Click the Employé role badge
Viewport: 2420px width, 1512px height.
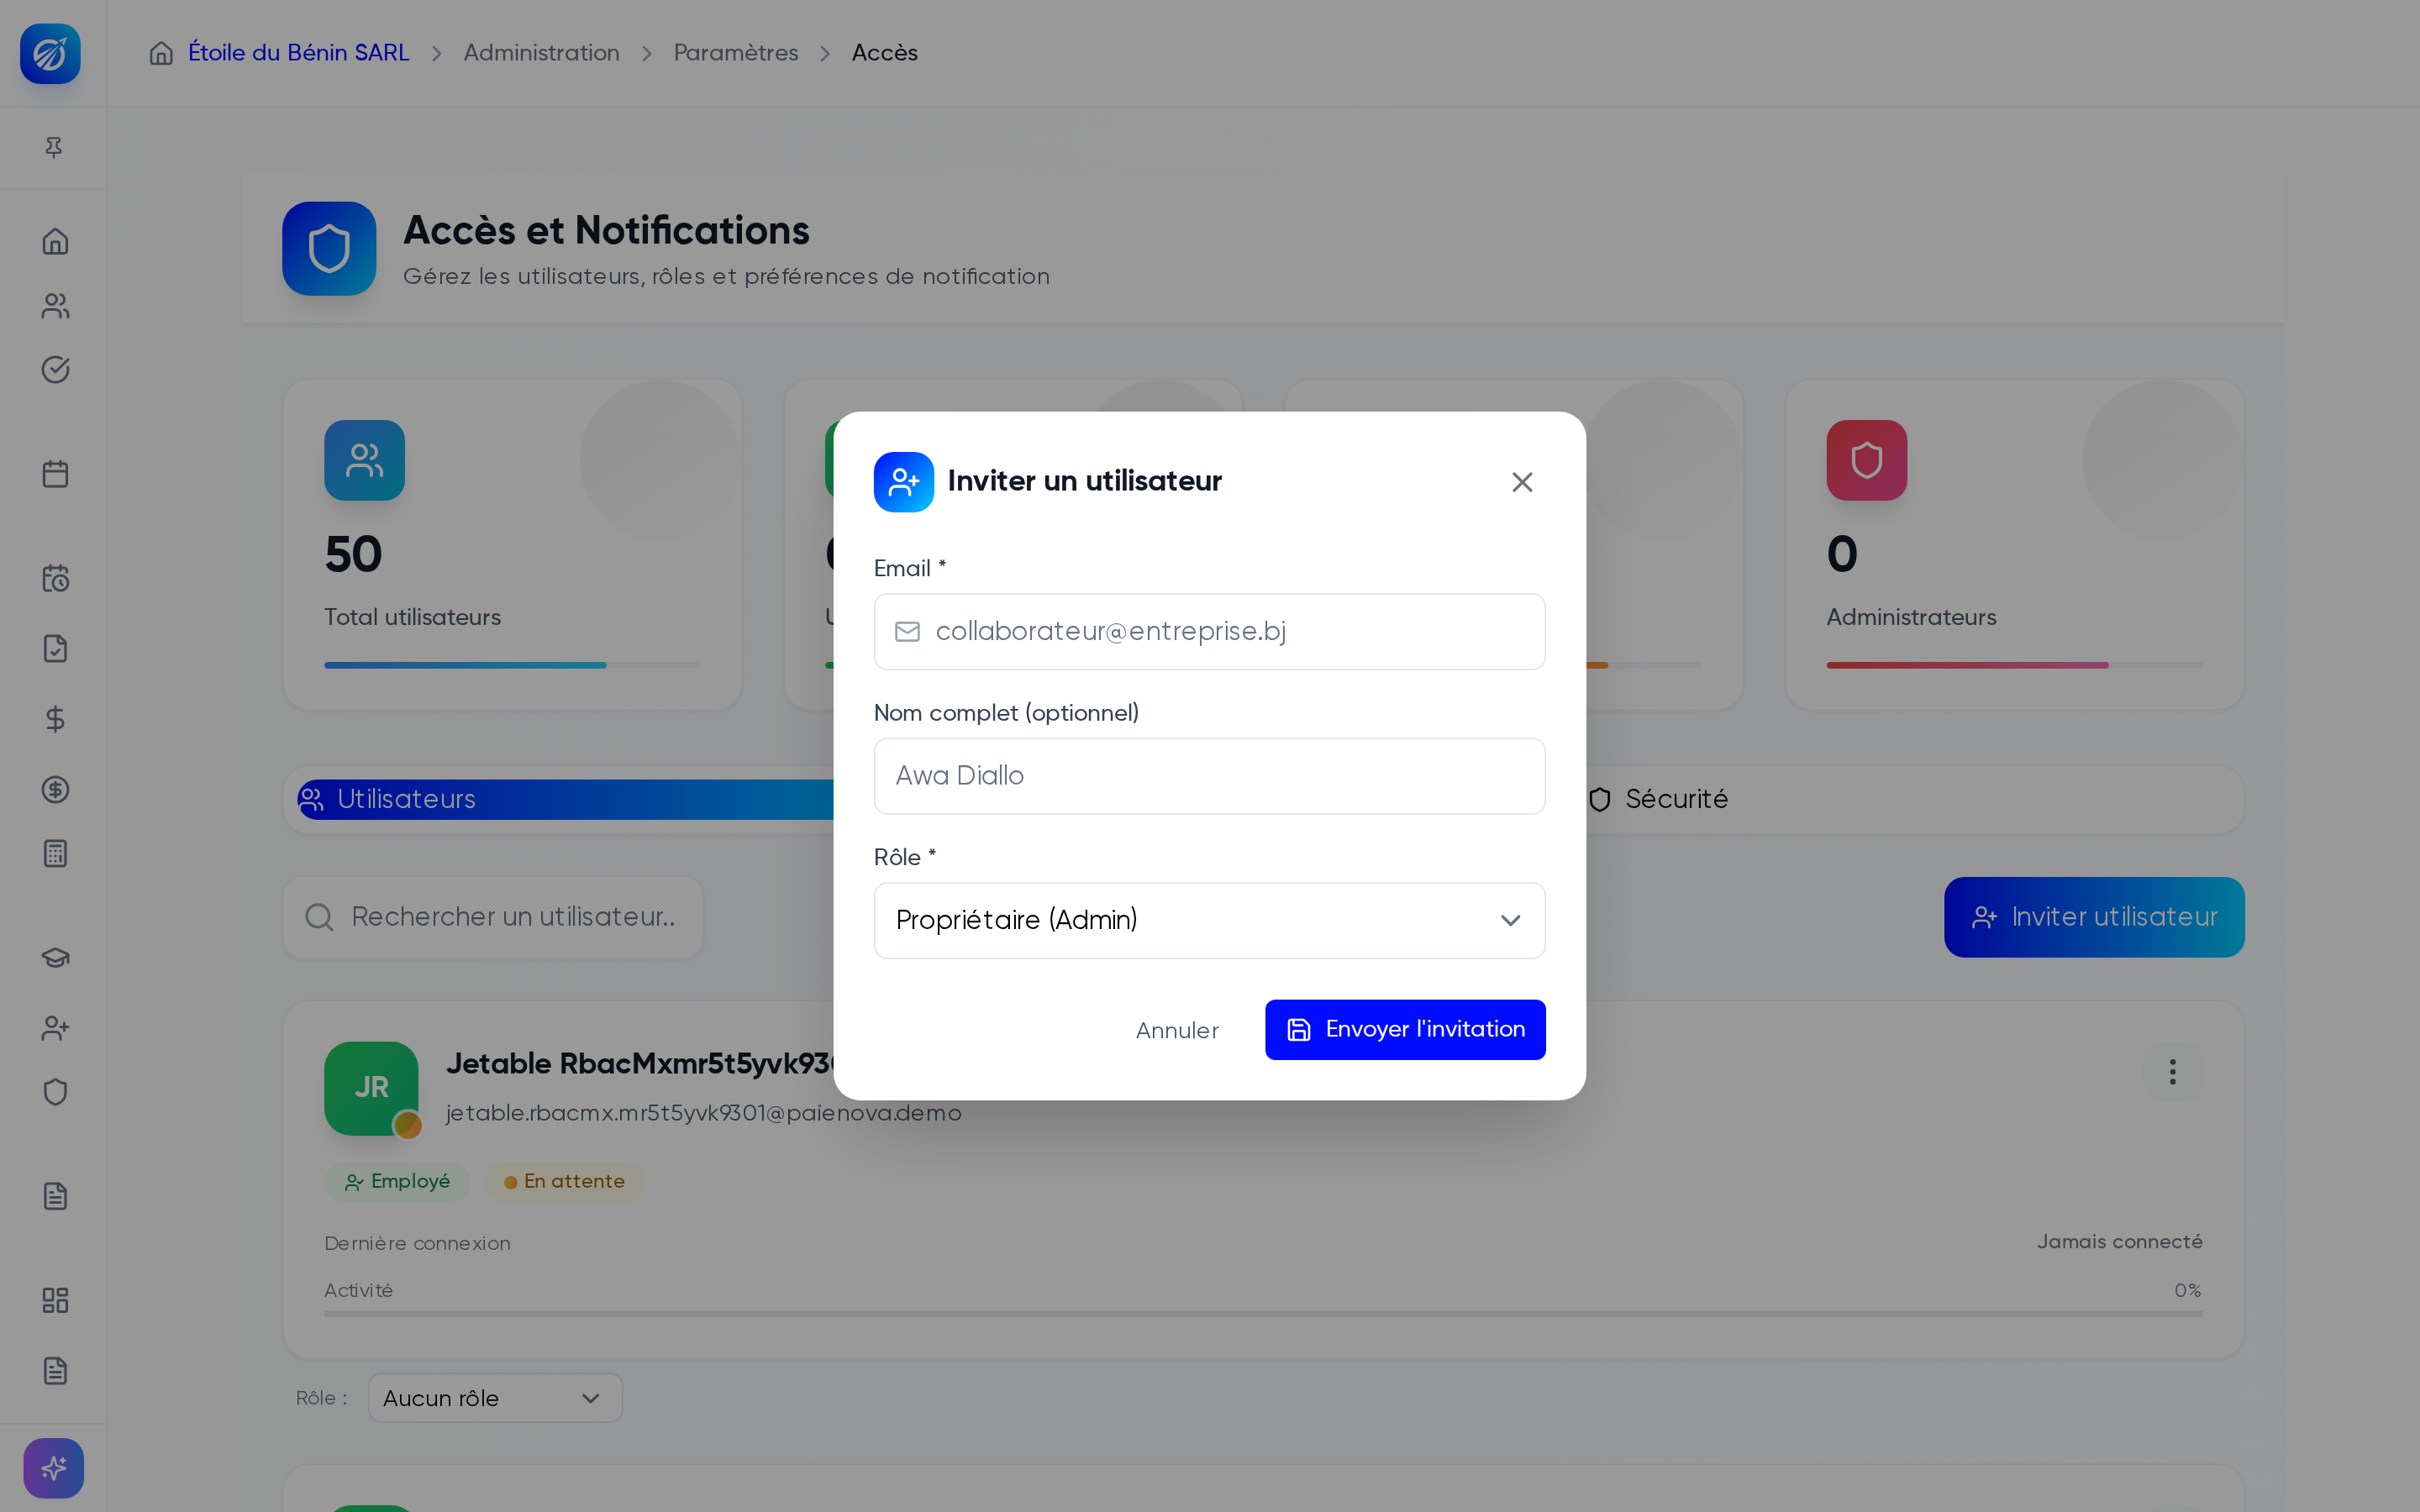397,1182
